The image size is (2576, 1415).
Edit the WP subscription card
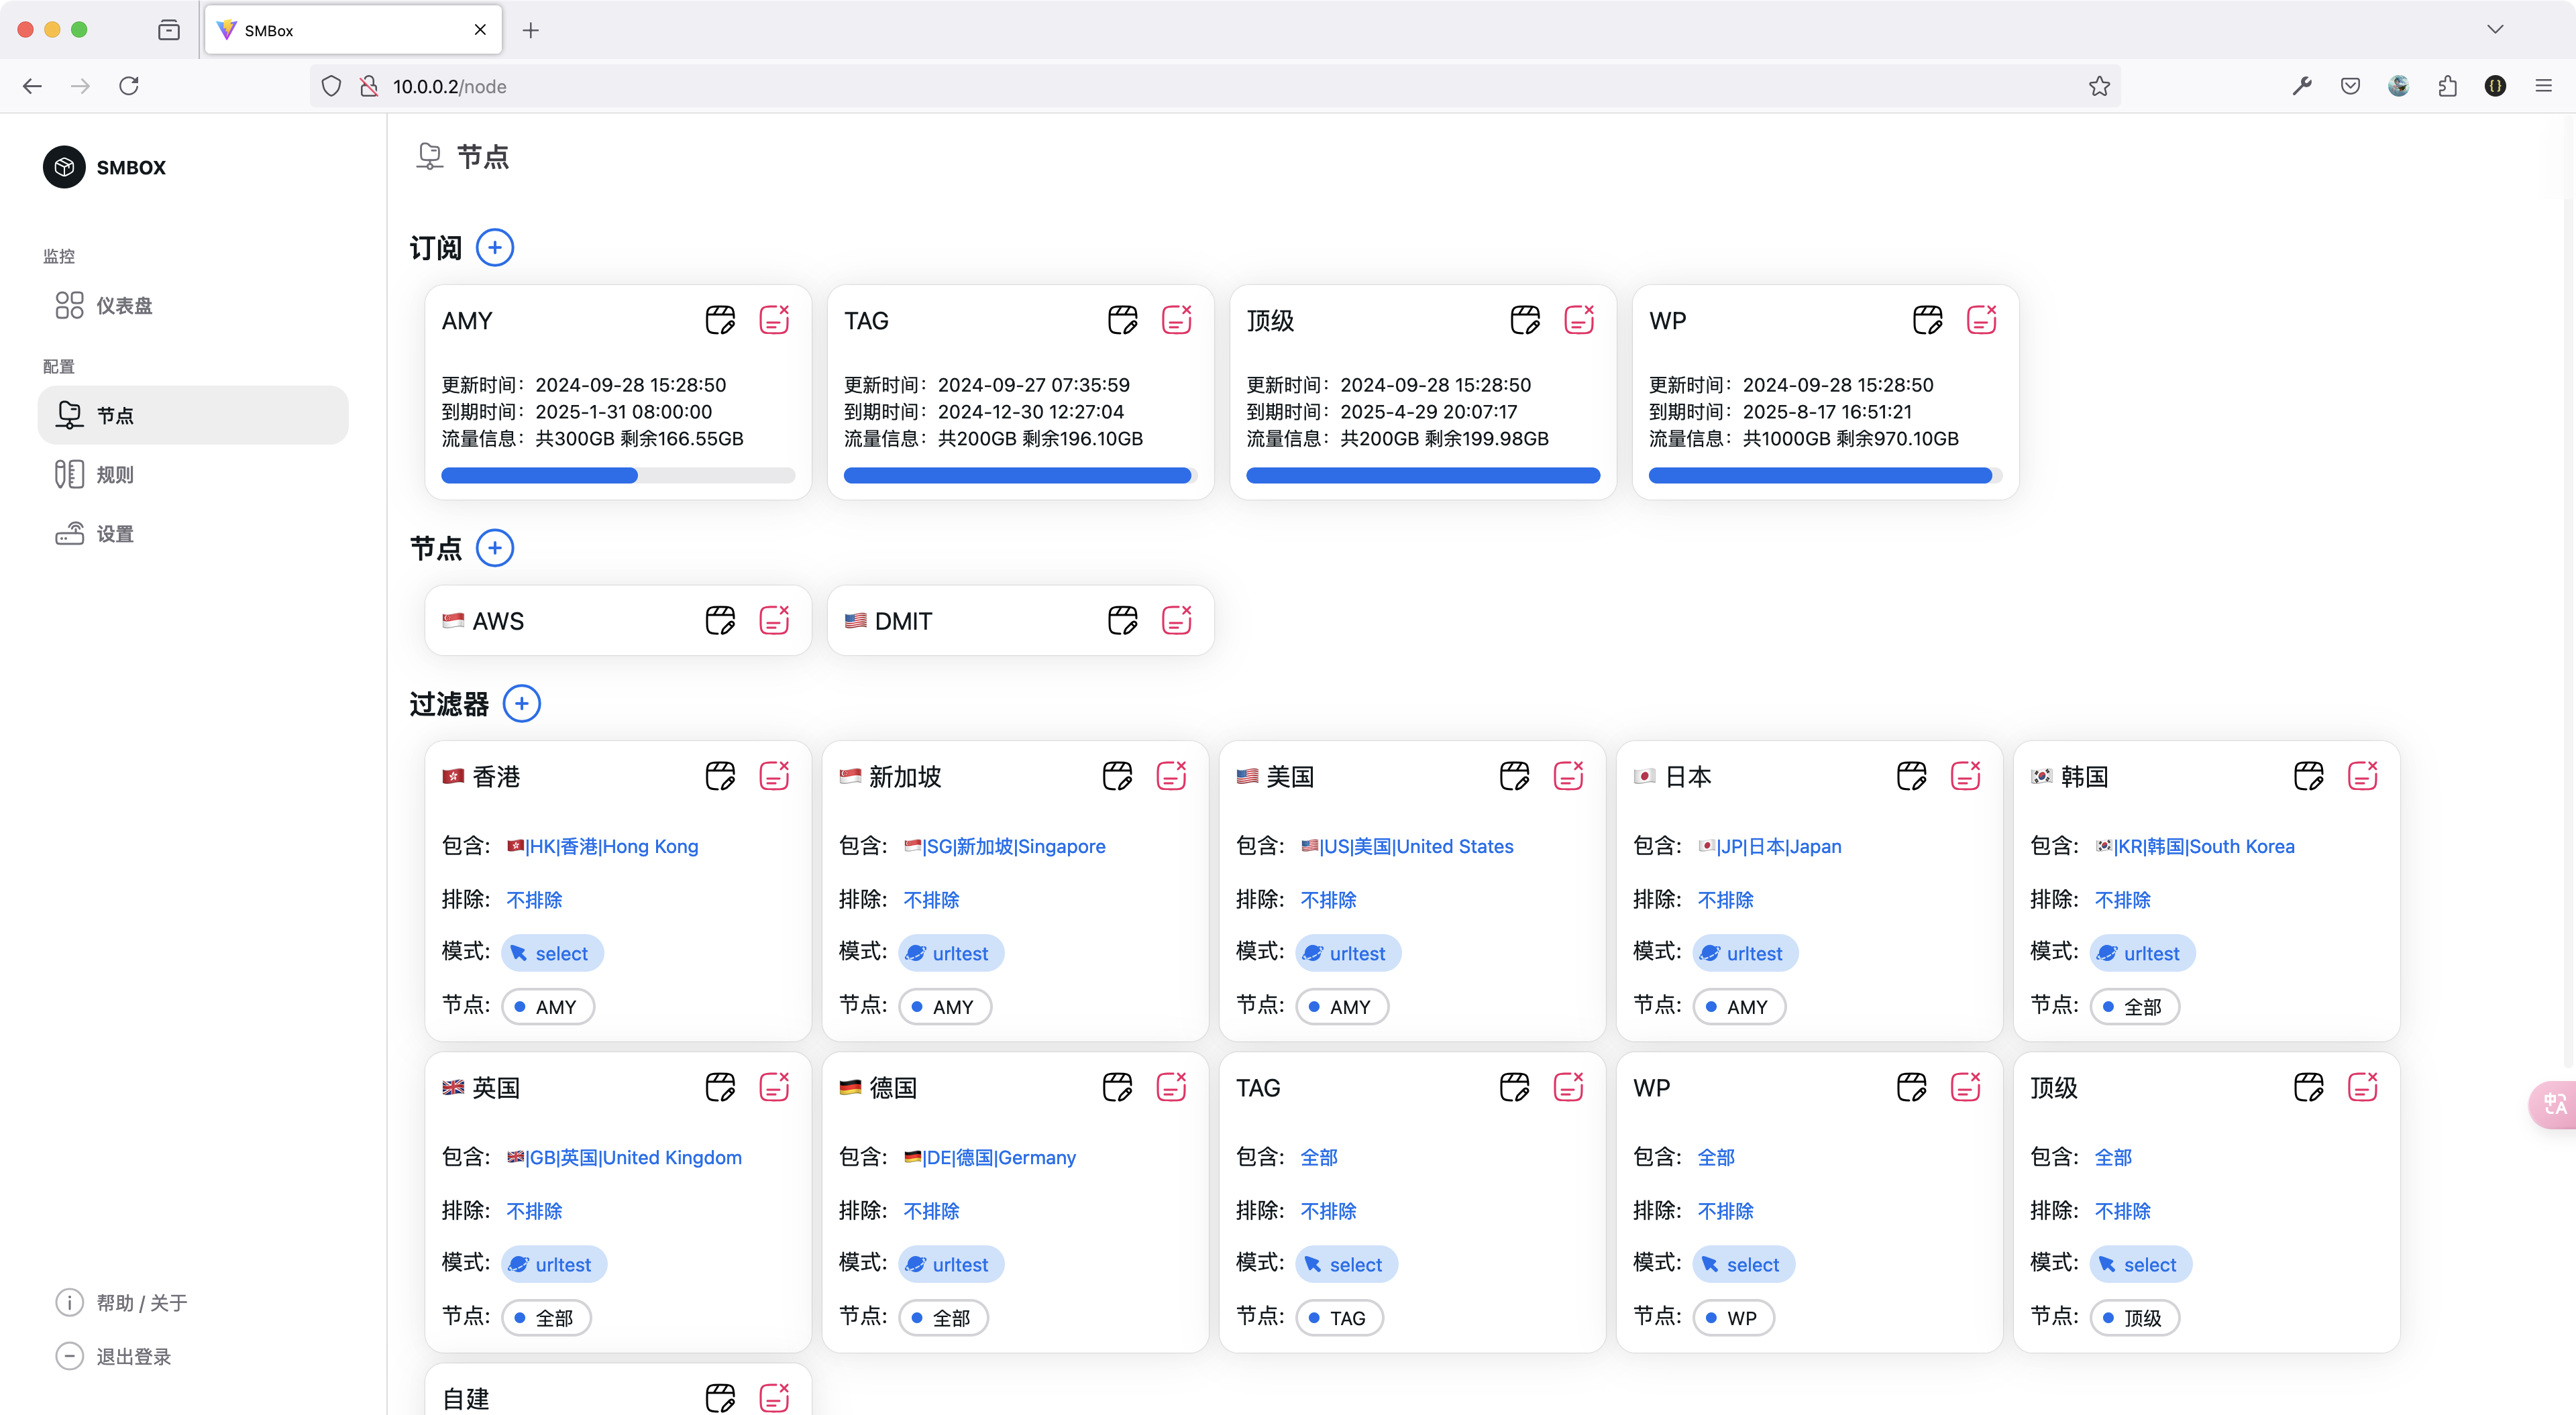(x=1928, y=320)
